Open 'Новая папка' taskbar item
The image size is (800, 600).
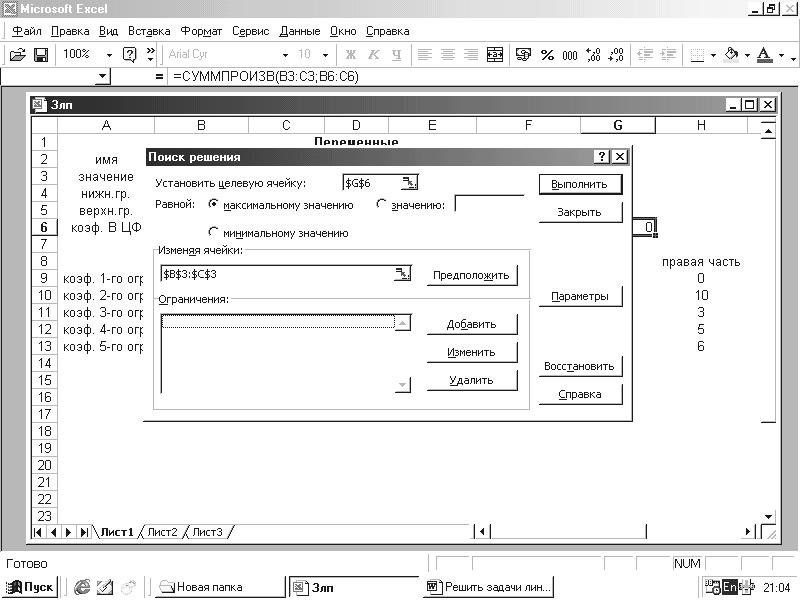pyautogui.click(x=218, y=587)
